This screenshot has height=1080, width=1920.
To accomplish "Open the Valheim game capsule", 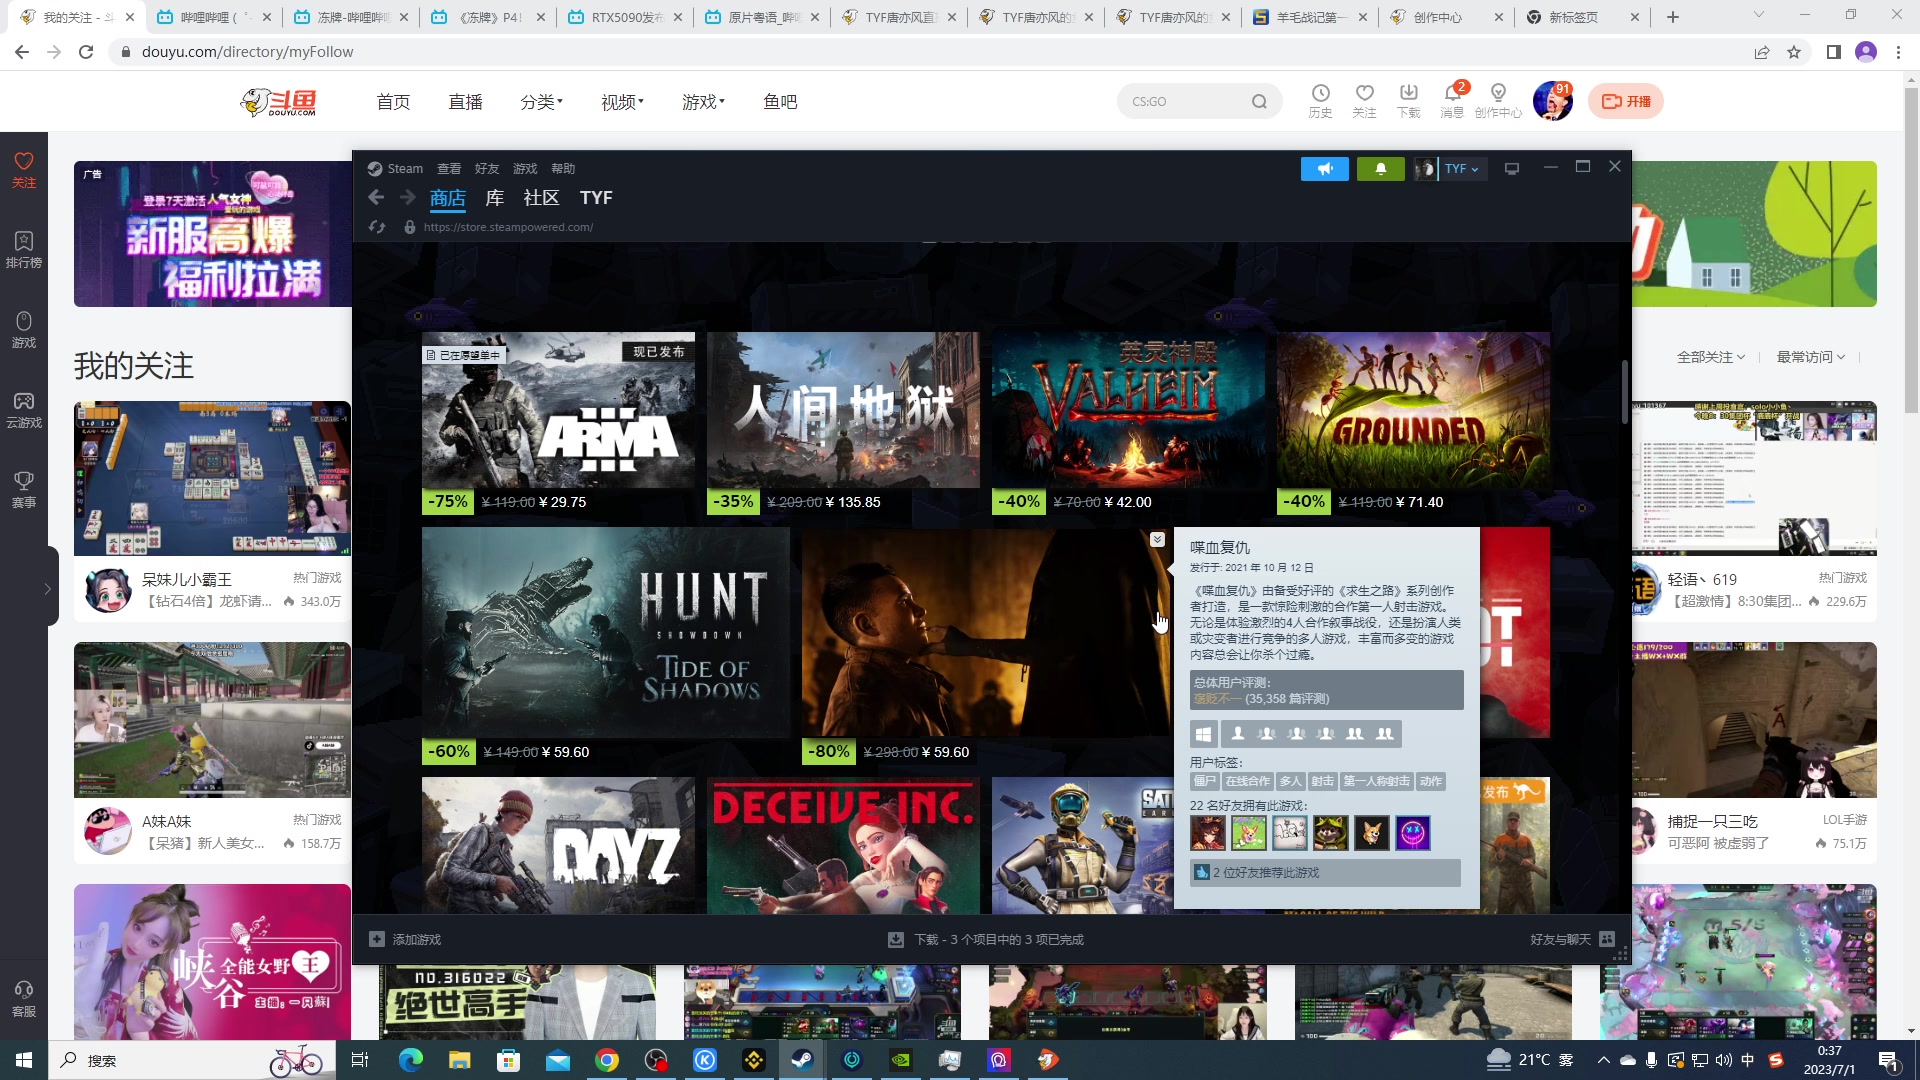I will click(x=1128, y=410).
